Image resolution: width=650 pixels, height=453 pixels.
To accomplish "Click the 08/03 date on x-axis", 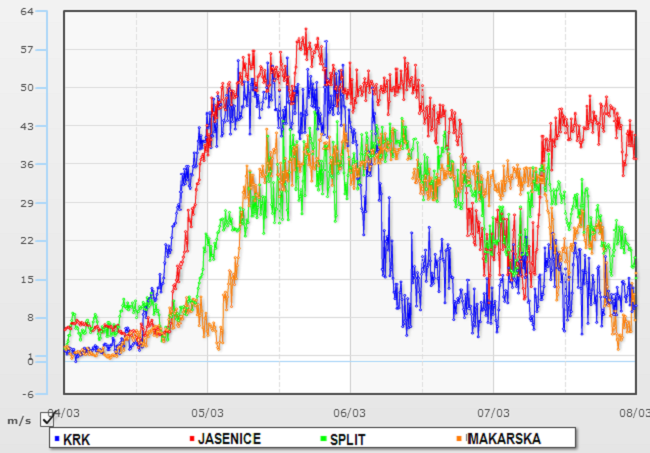I will (x=633, y=411).
